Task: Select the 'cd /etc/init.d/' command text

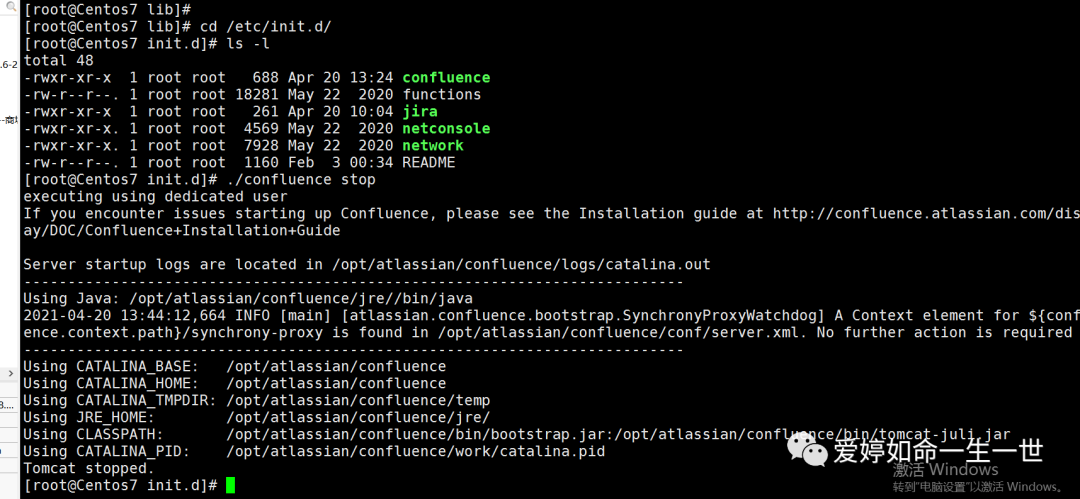Action: [266, 27]
